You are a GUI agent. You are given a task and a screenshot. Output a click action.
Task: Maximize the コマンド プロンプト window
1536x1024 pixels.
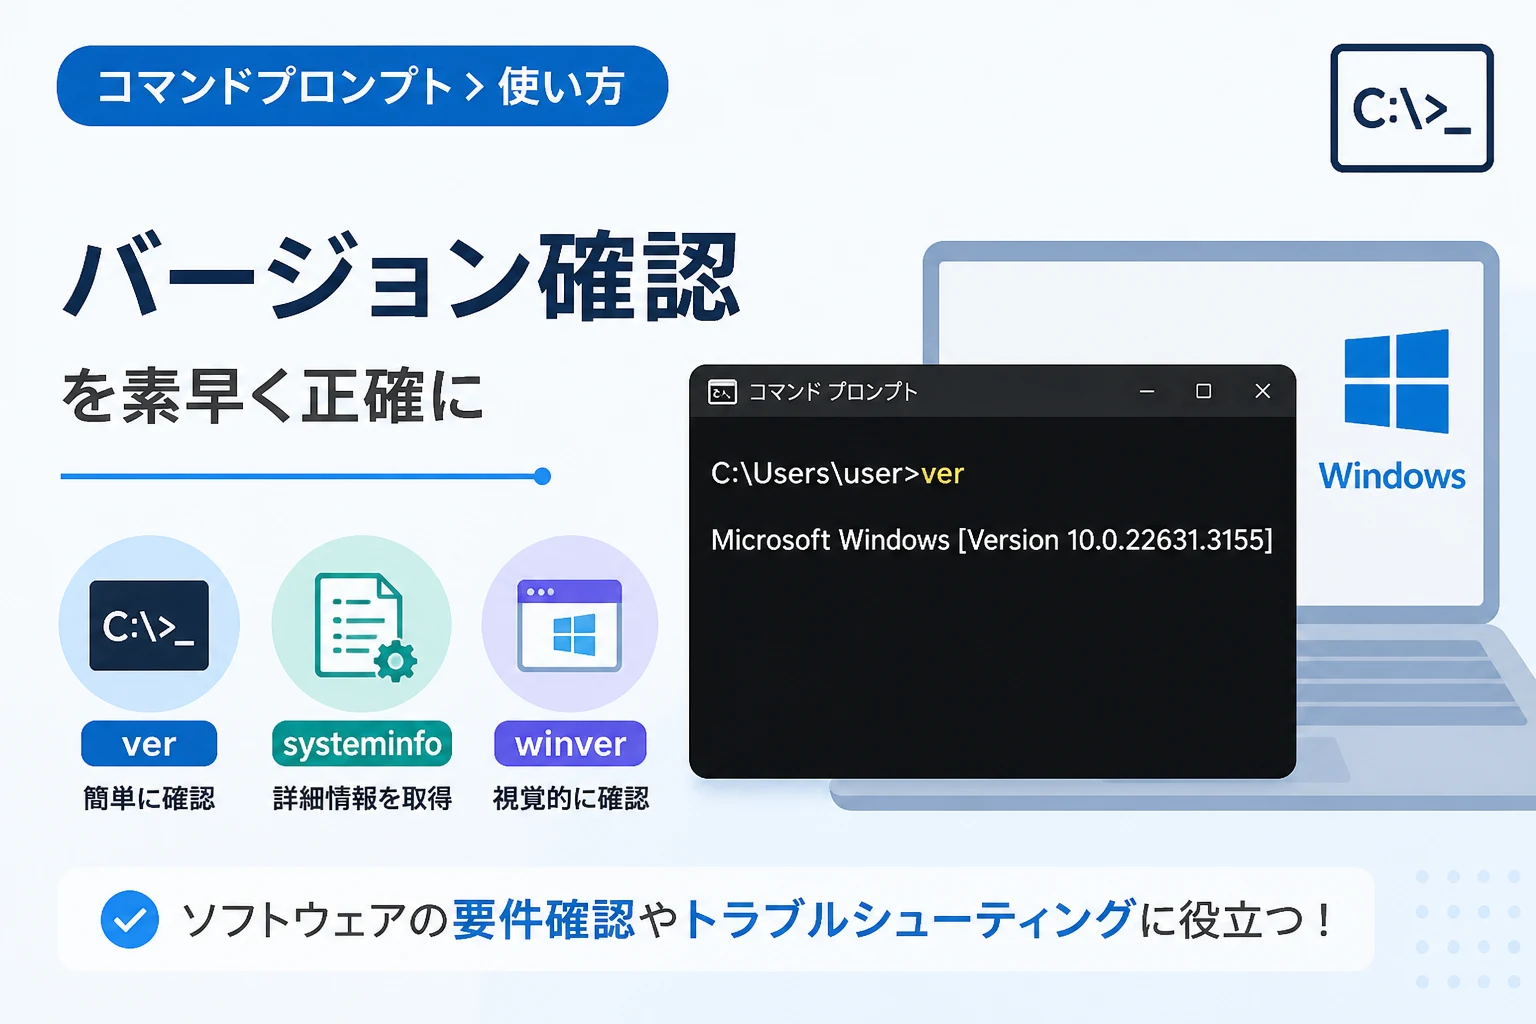tap(1204, 391)
